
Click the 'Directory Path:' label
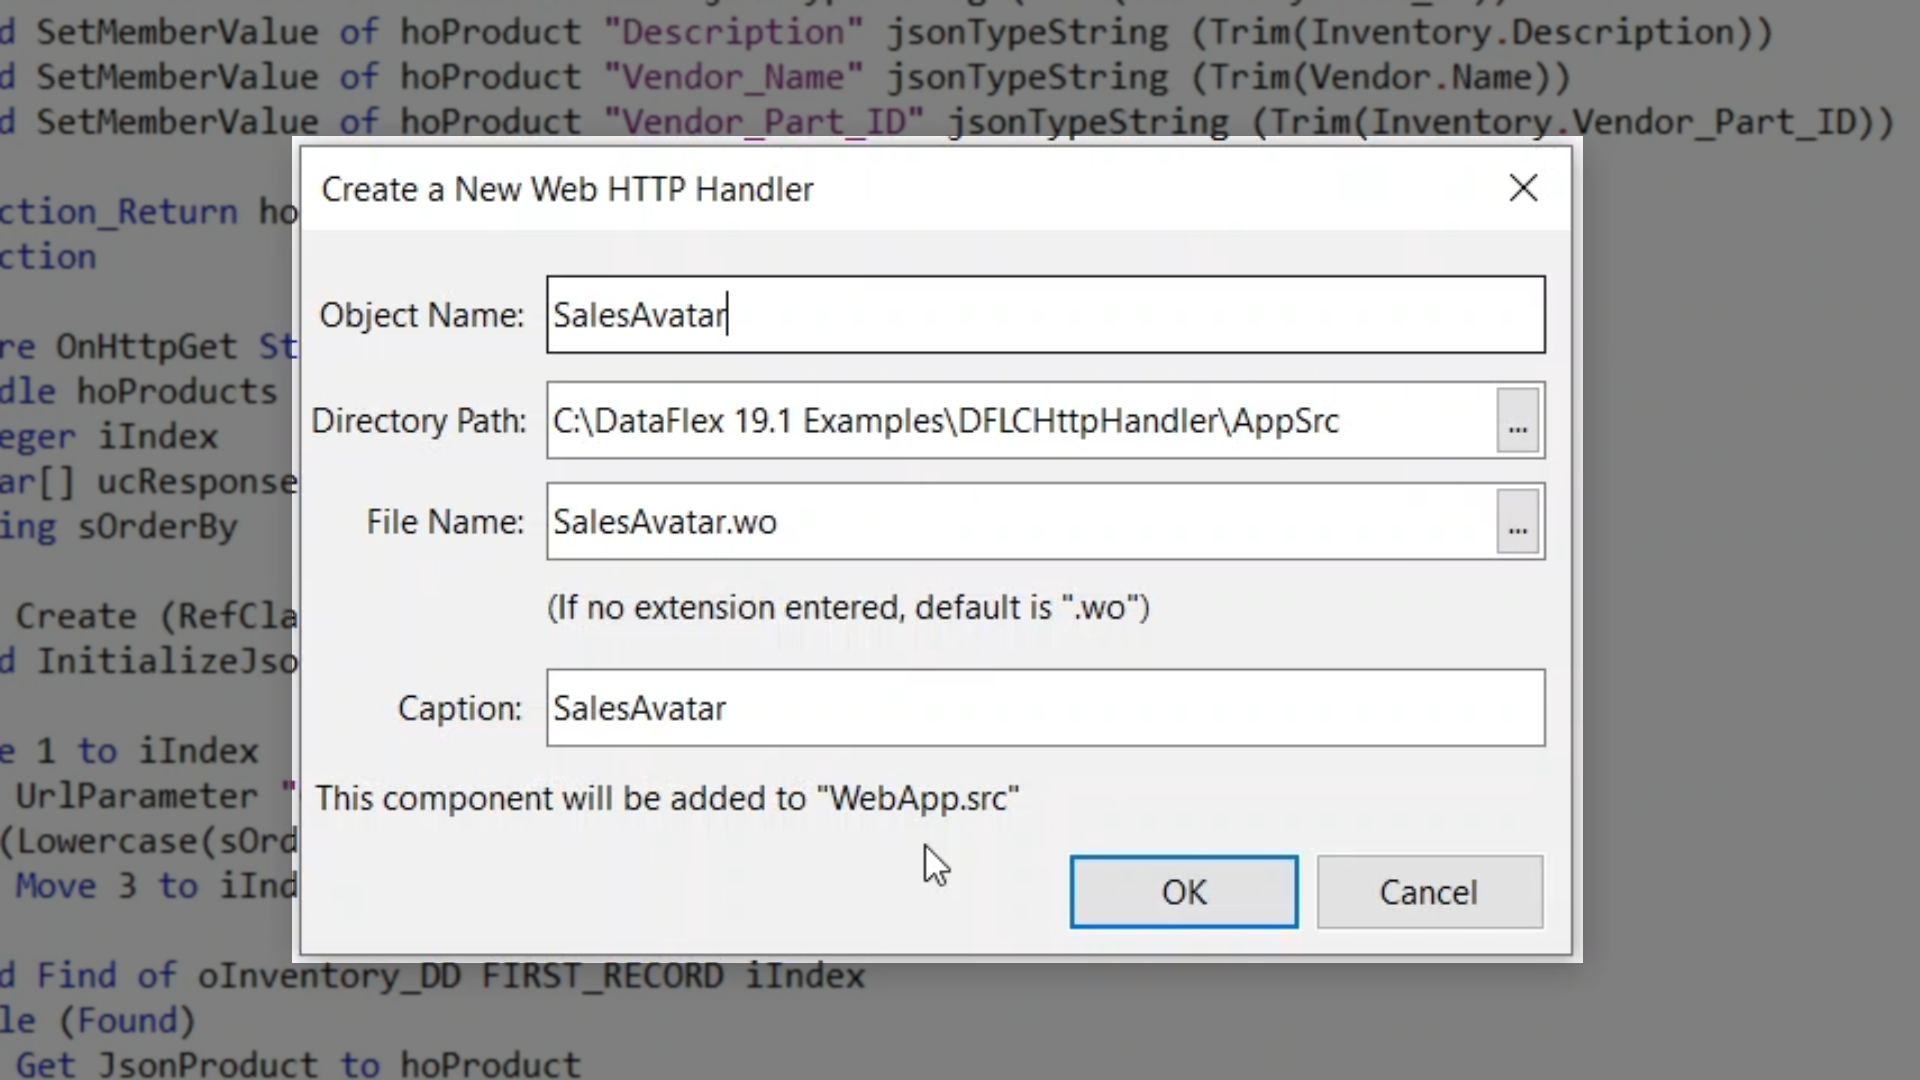tap(418, 421)
